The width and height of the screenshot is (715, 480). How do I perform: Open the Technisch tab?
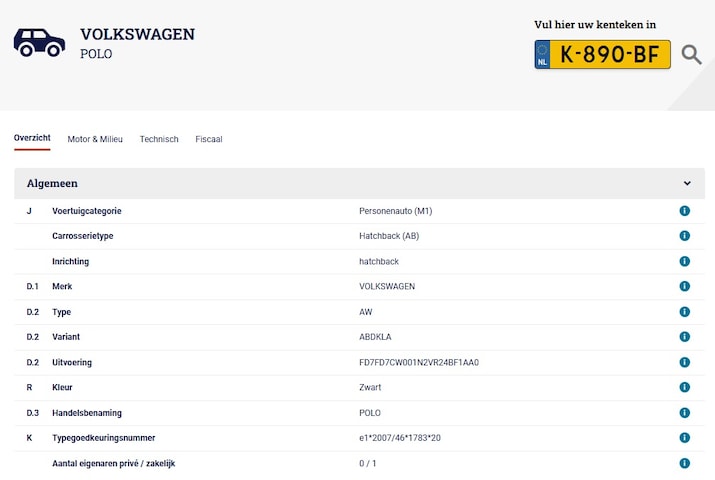pyautogui.click(x=159, y=139)
